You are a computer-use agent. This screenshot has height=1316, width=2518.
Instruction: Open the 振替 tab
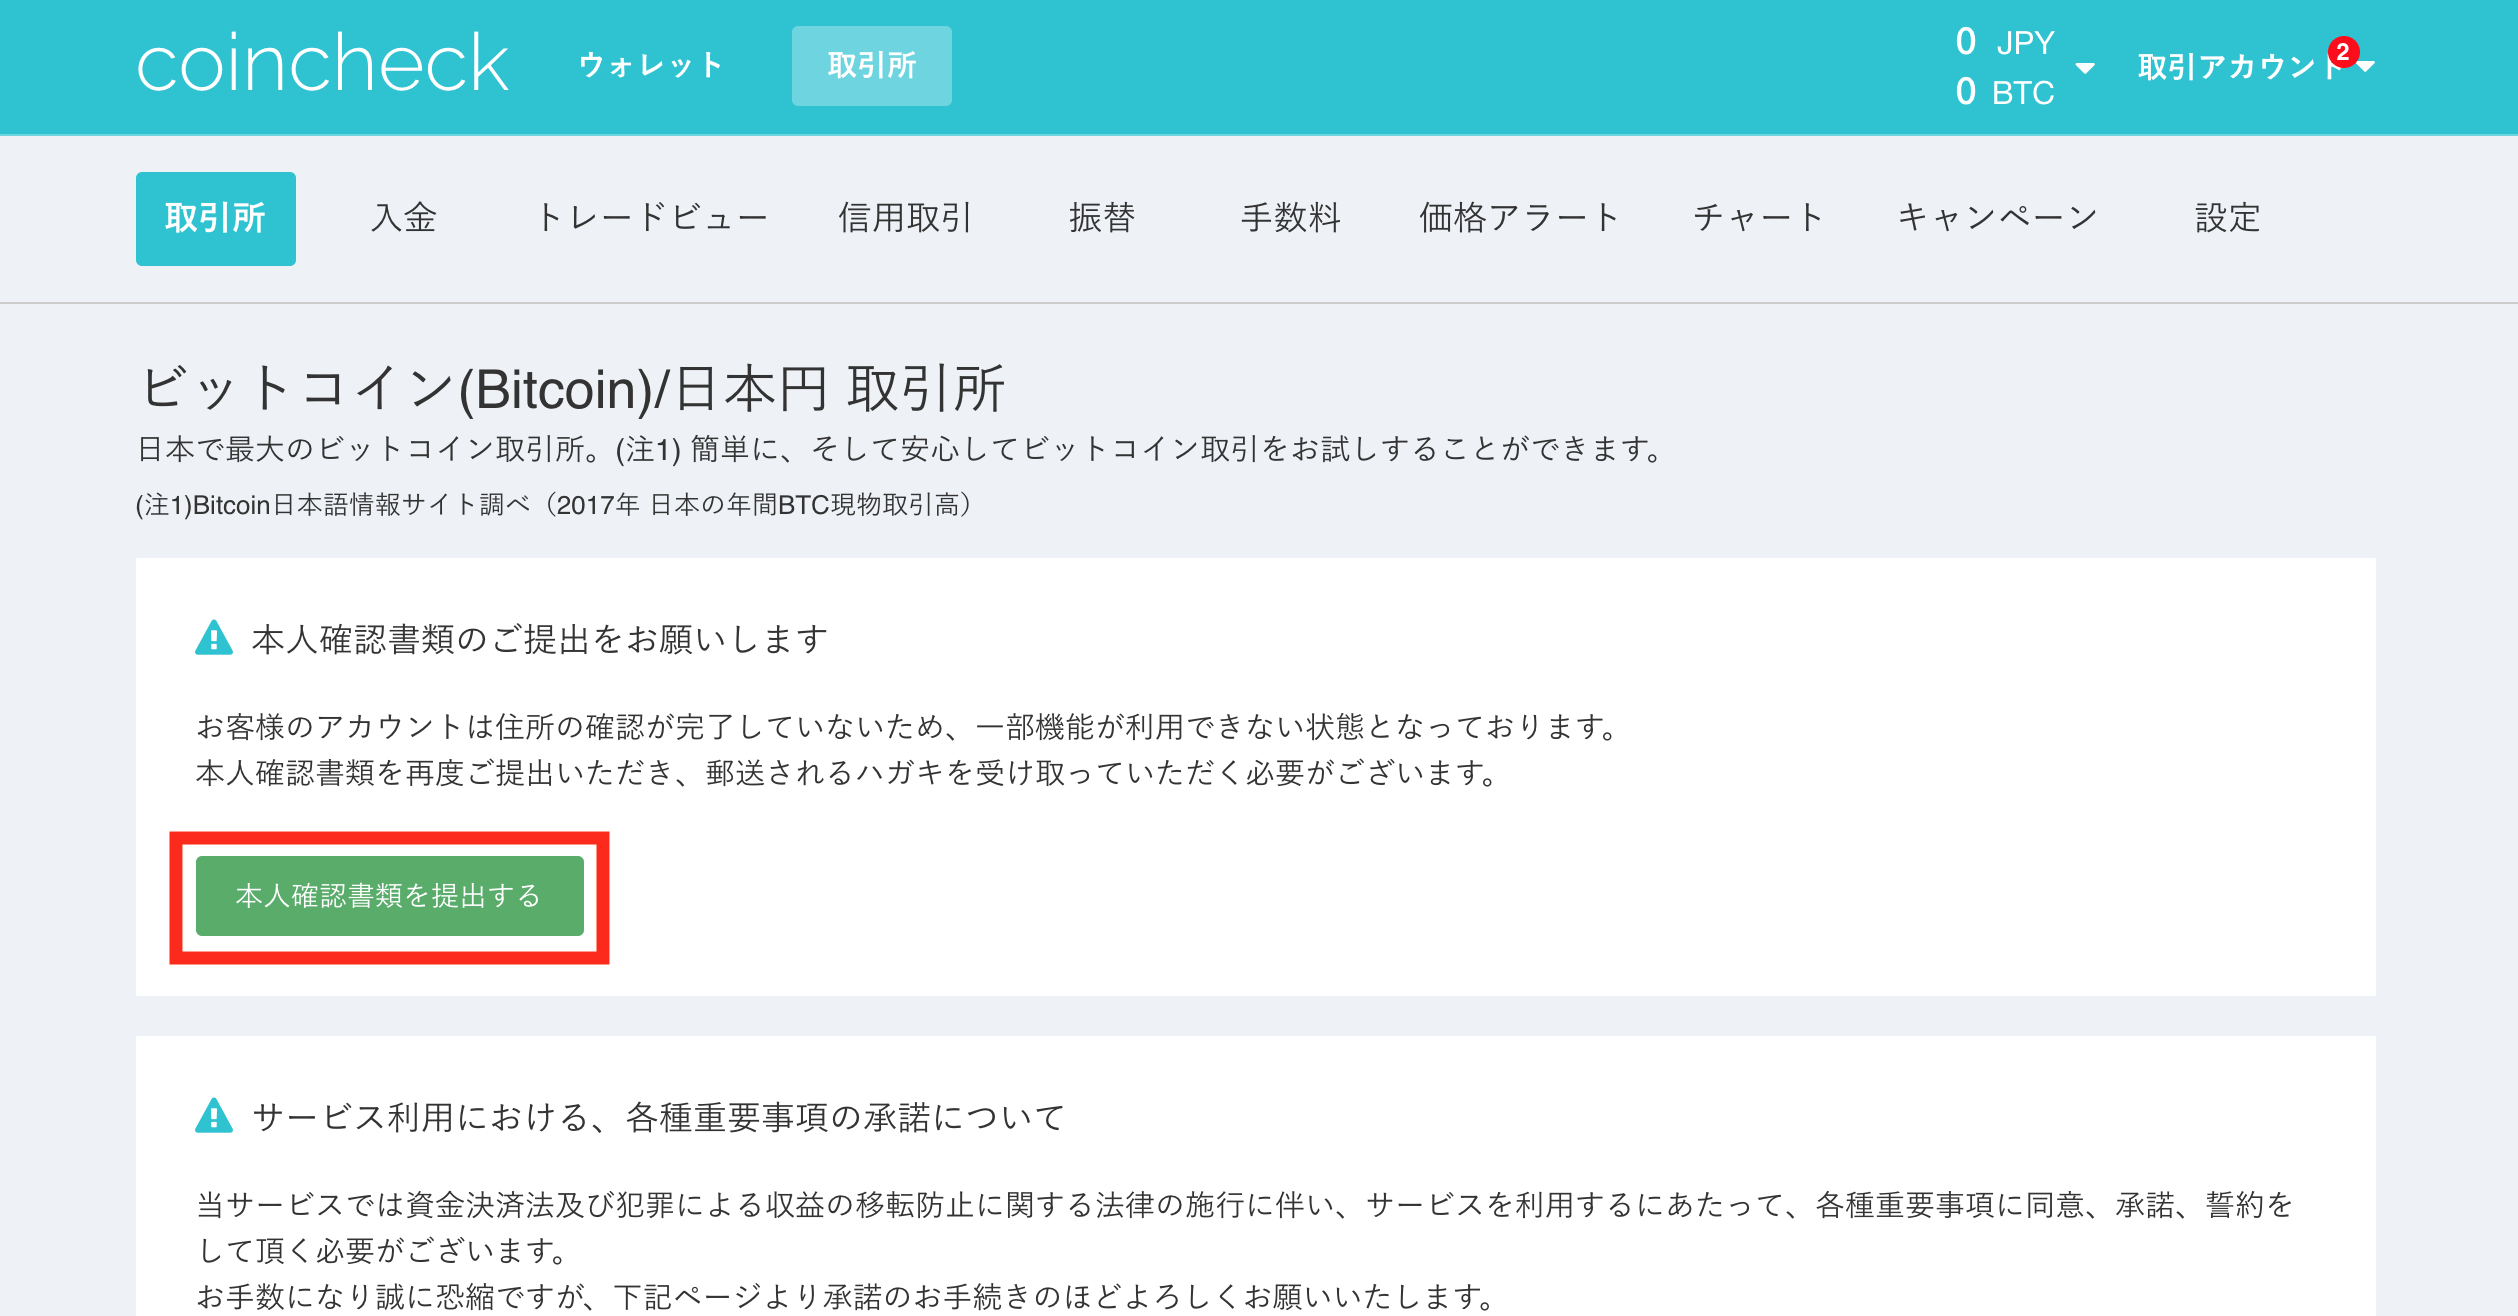click(1102, 217)
